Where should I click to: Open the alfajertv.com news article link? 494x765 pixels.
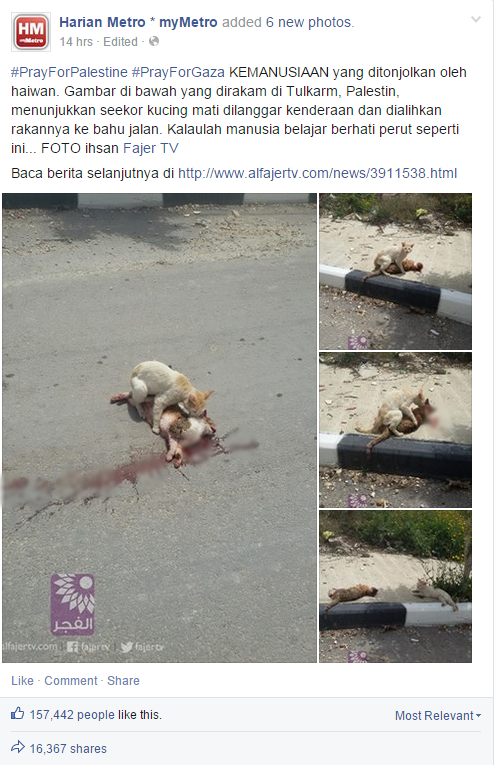point(317,173)
